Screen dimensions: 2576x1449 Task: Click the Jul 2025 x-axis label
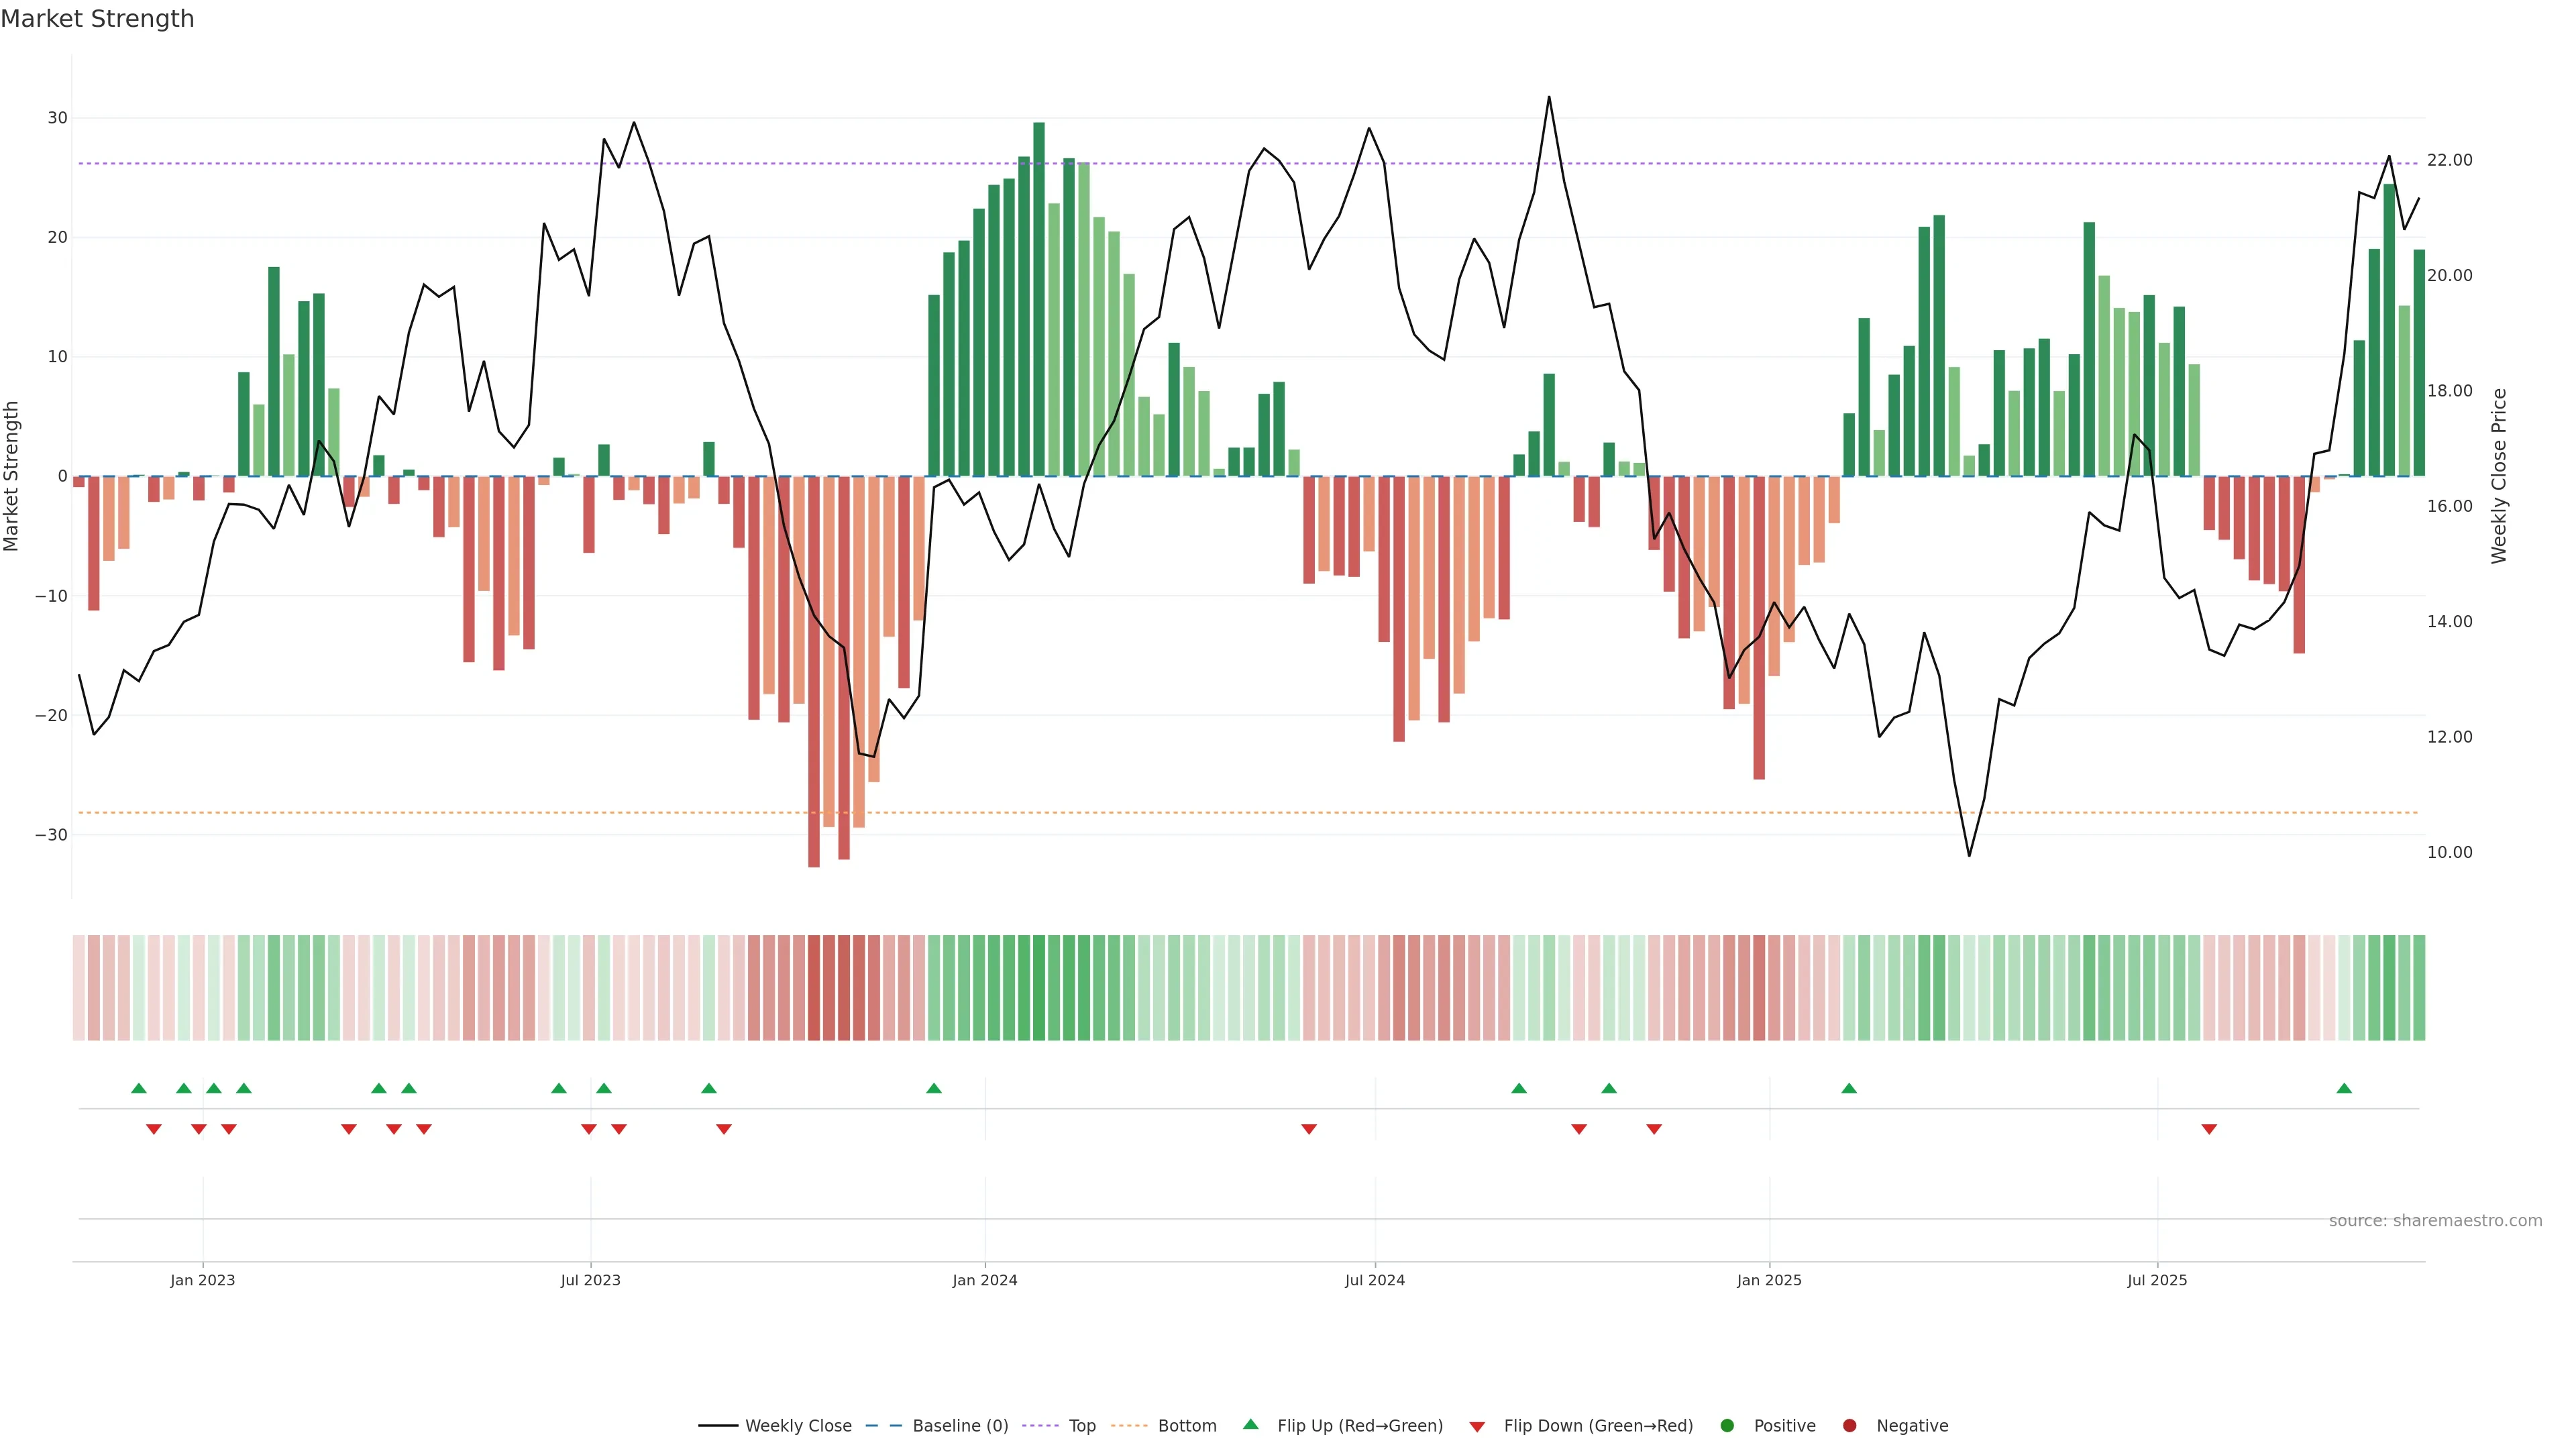(x=2157, y=1280)
